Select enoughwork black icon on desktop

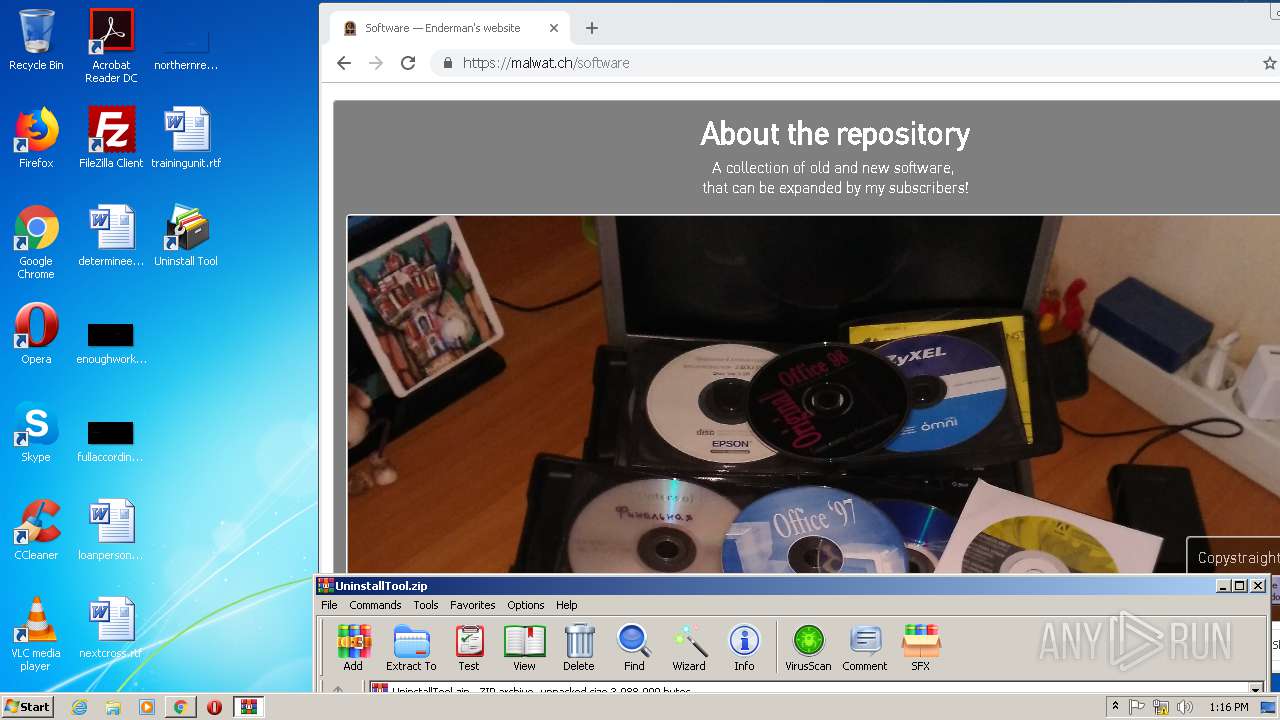[x=111, y=342]
